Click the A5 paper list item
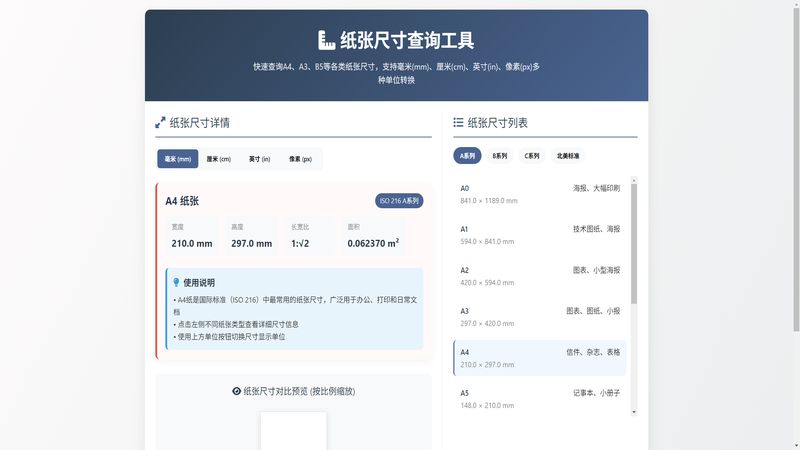Image resolution: width=800 pixels, height=450 pixels. point(540,399)
